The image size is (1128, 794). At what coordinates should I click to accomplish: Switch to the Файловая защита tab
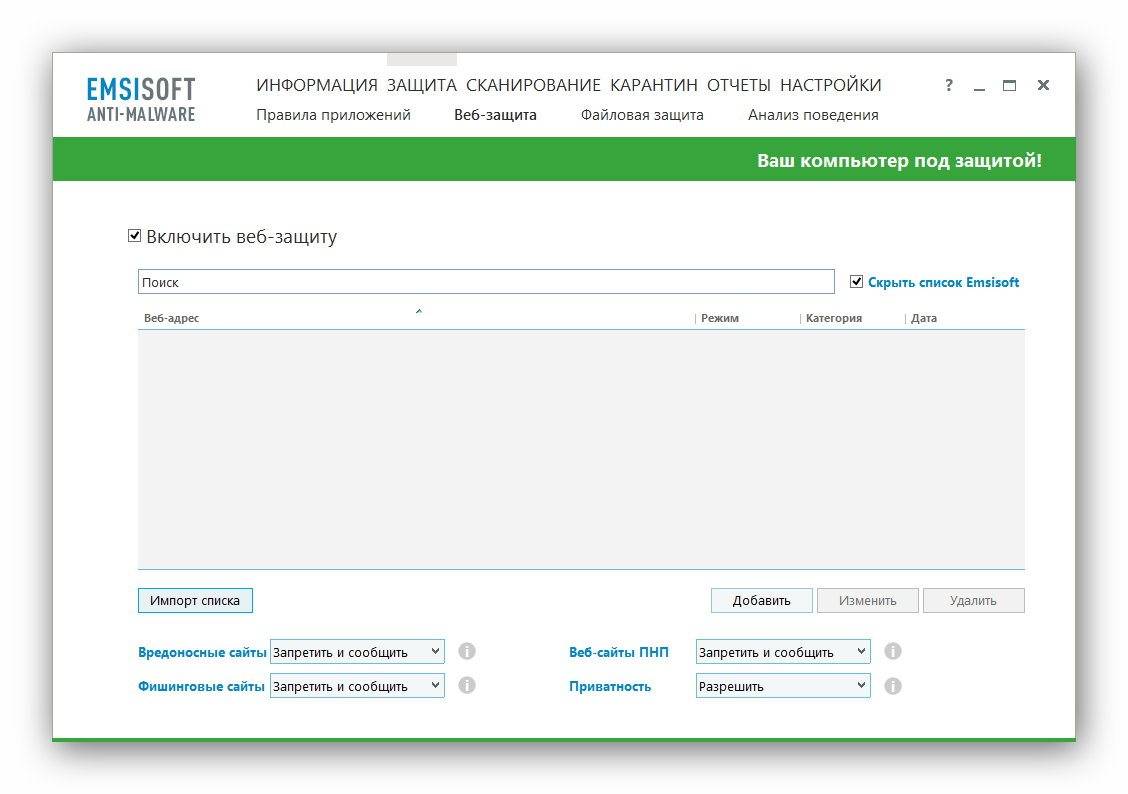[x=642, y=115]
